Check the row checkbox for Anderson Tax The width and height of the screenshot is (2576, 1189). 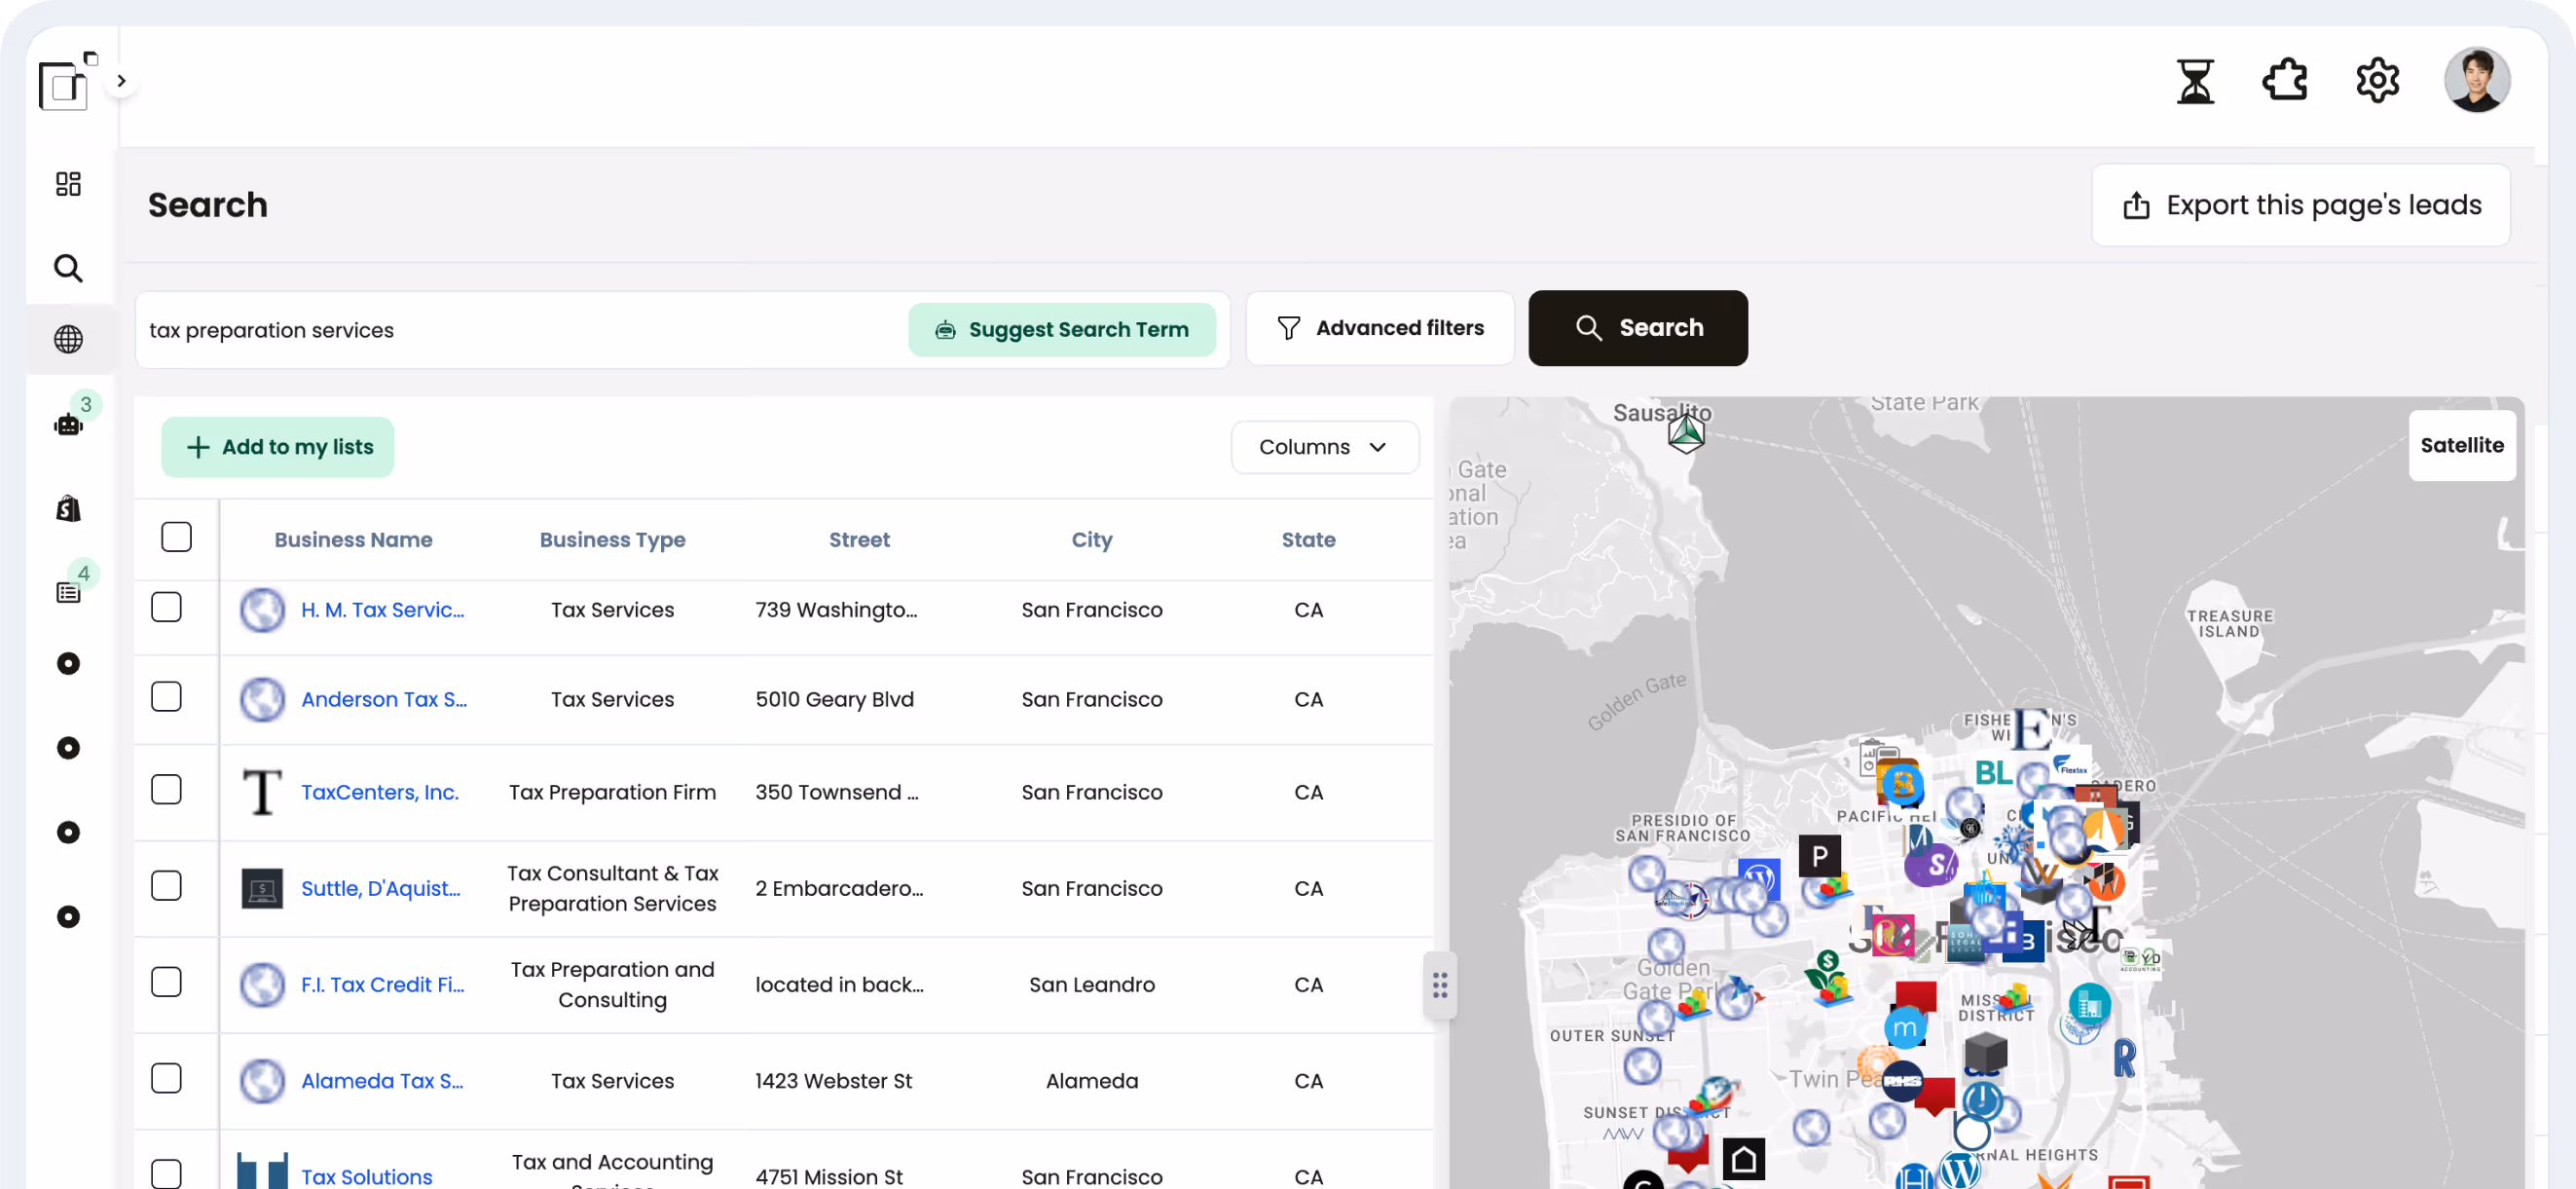(x=167, y=697)
